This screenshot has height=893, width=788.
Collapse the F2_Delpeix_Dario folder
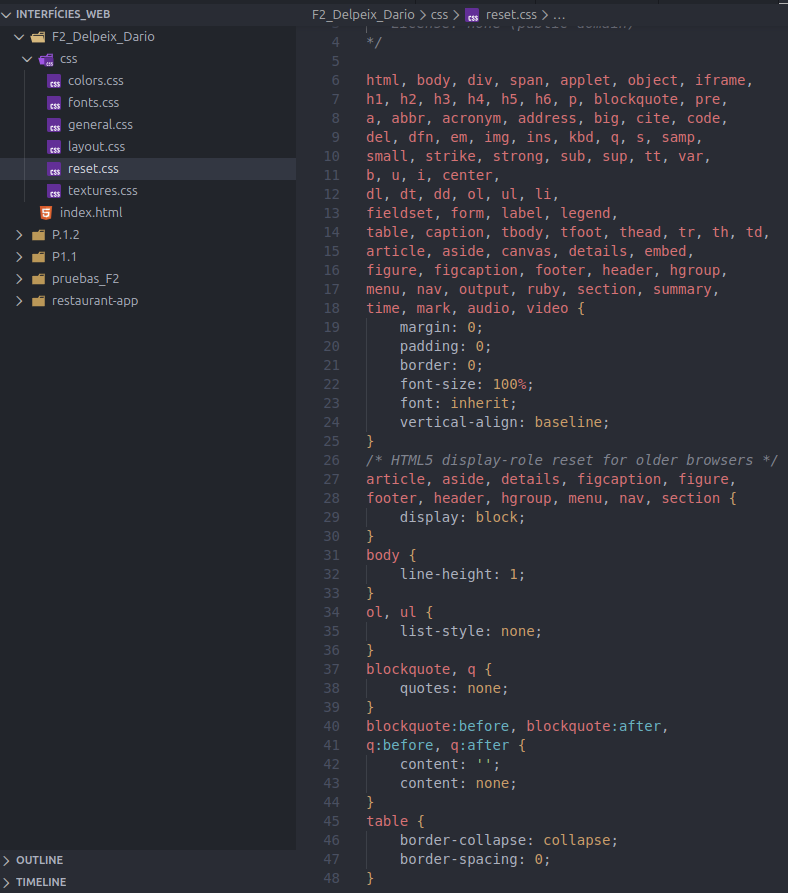19,37
